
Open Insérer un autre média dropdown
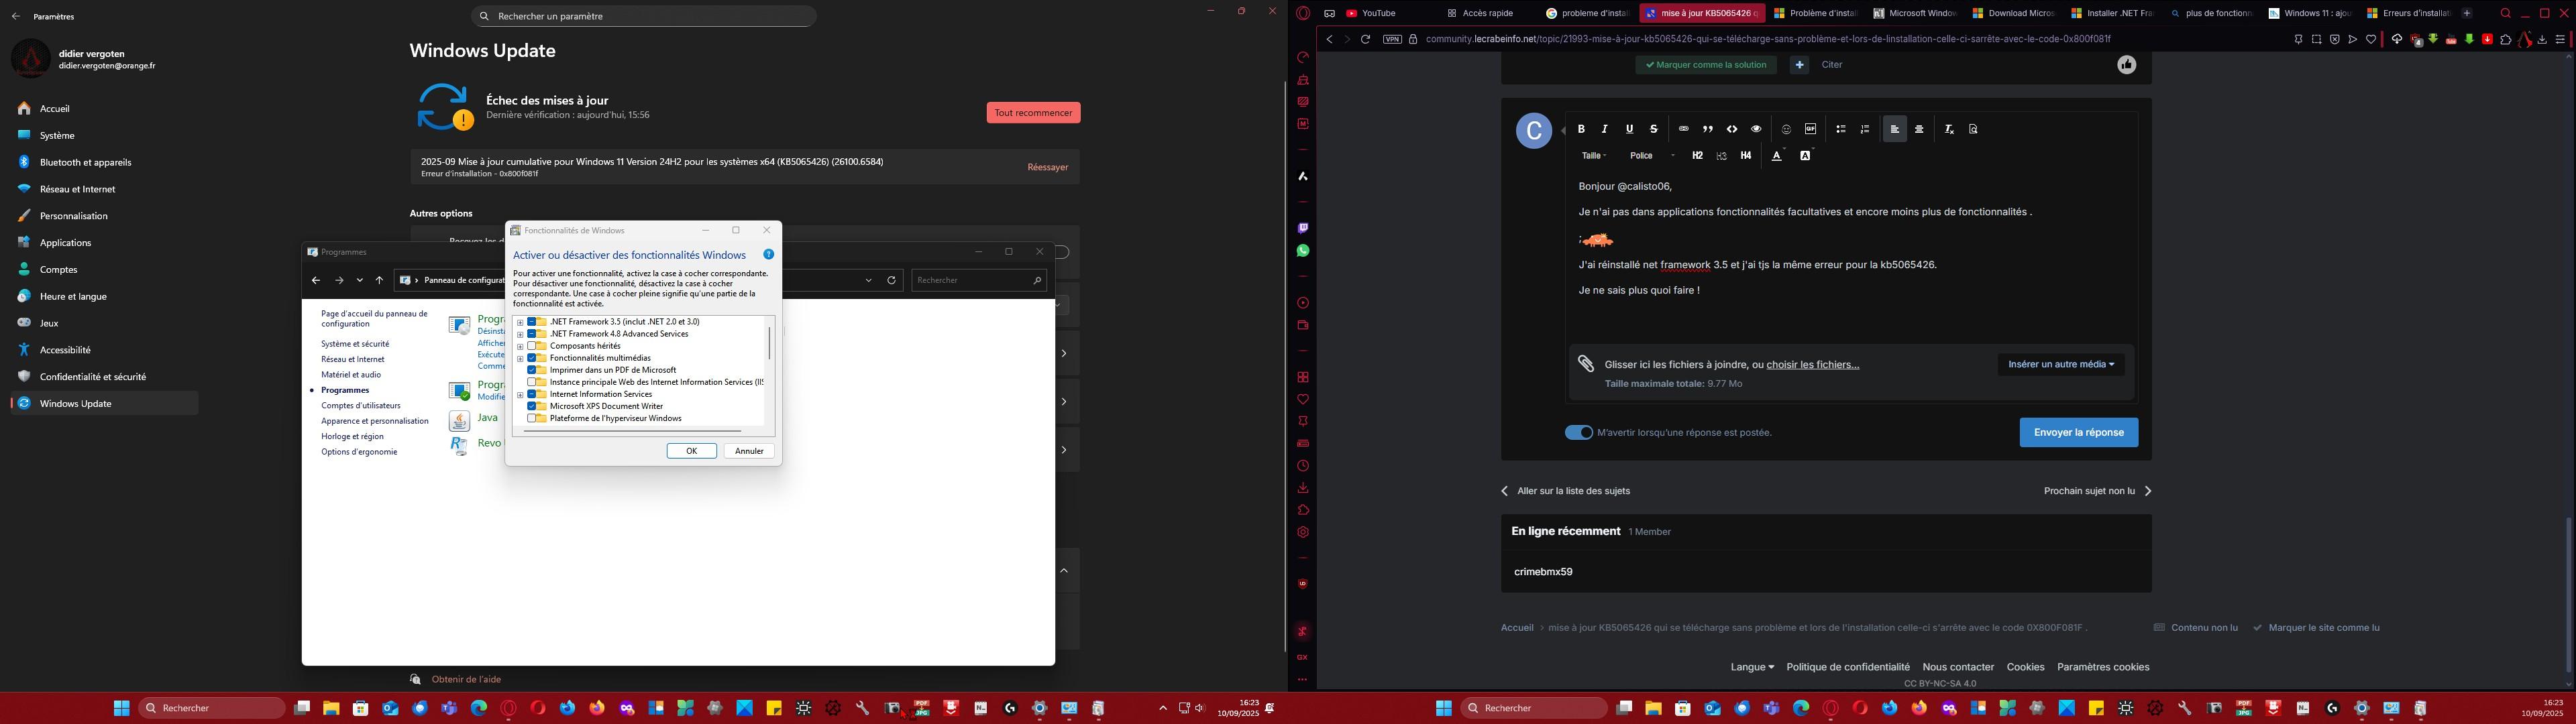coord(2061,364)
